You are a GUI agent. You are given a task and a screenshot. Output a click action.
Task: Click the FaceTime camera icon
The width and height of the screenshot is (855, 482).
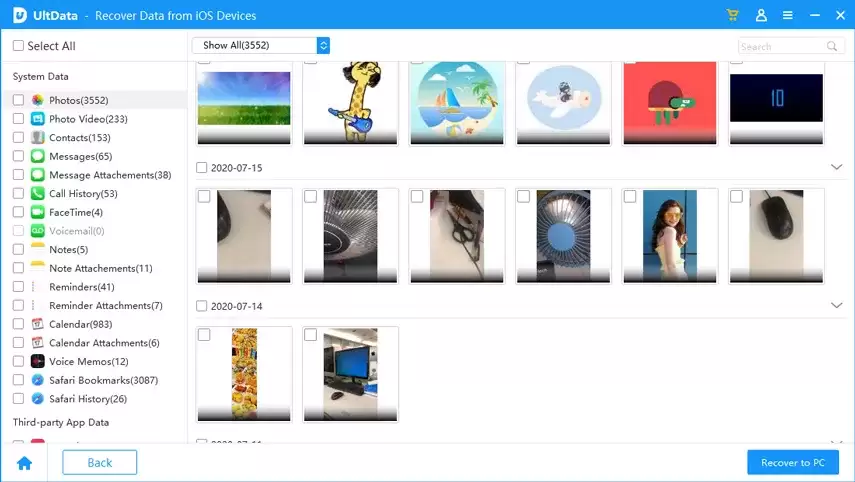click(x=38, y=212)
